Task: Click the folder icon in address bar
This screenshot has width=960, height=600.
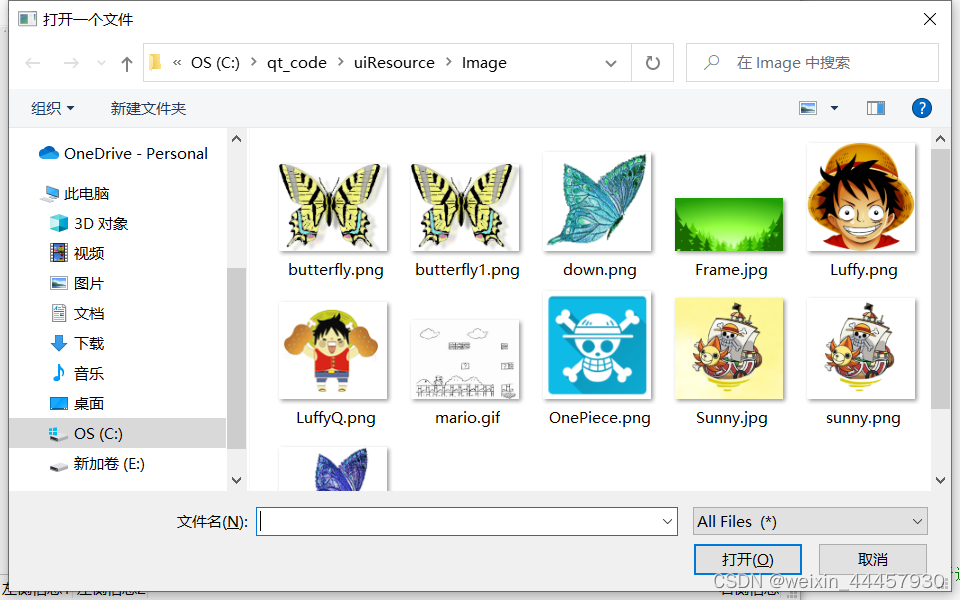Action: [x=156, y=62]
